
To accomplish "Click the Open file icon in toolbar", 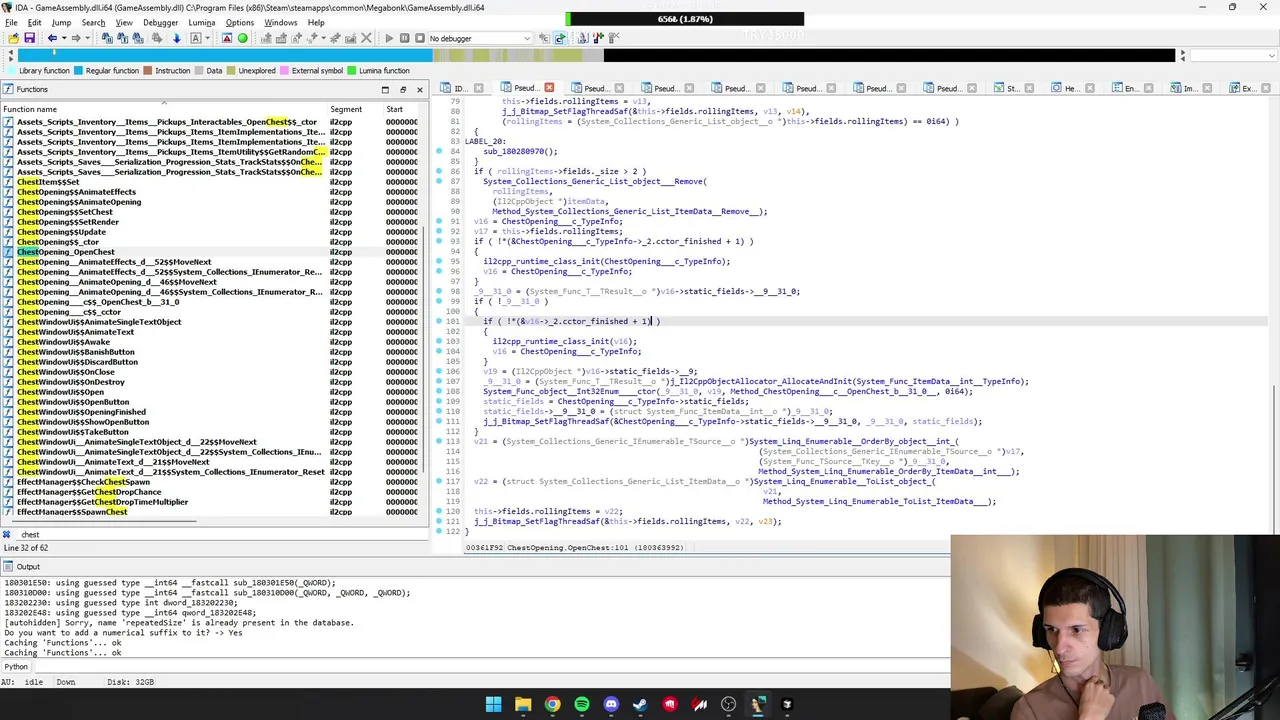I will [x=13, y=38].
